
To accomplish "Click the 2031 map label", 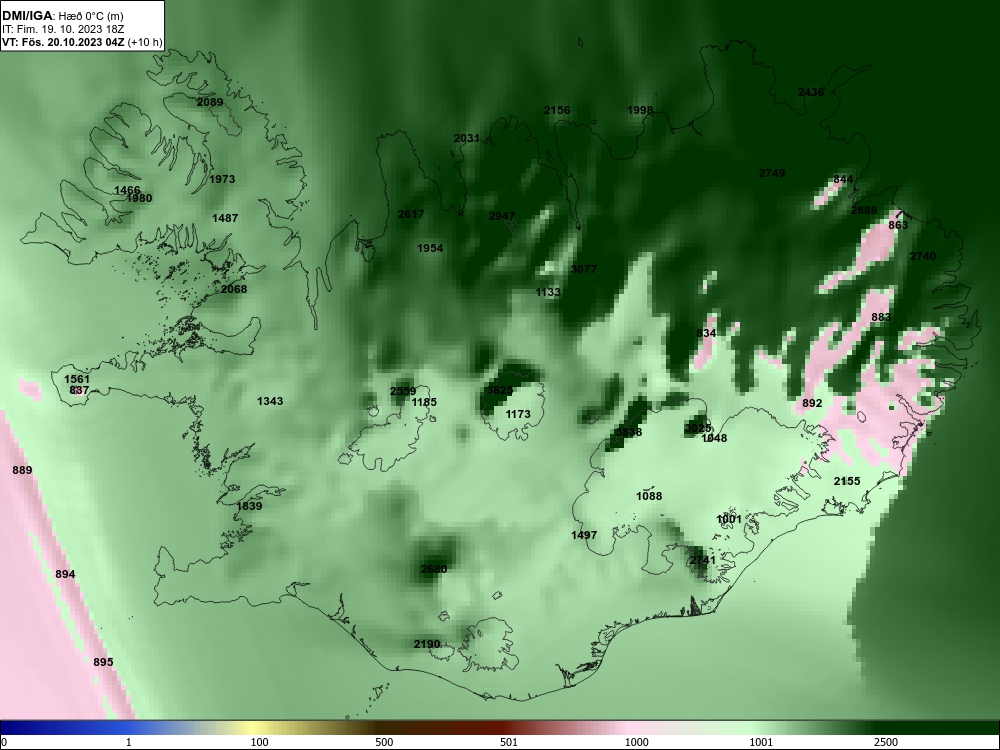I will 467,138.
